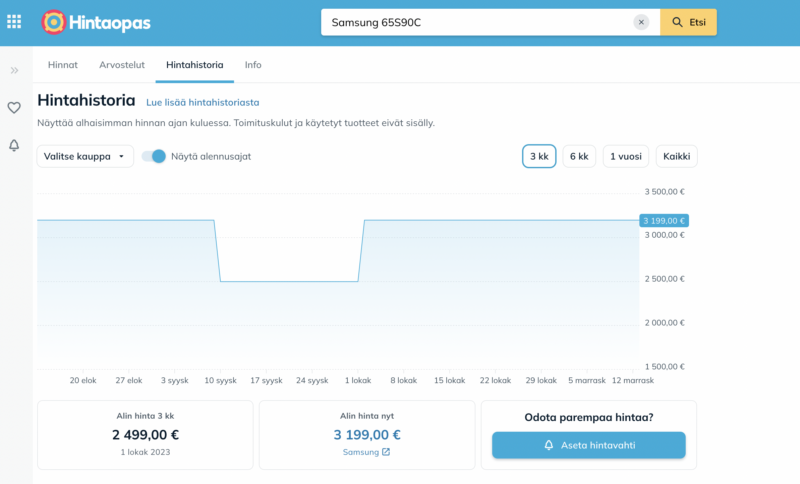Select the 3 kk time range
Image resolution: width=800 pixels, height=484 pixels.
coord(539,156)
